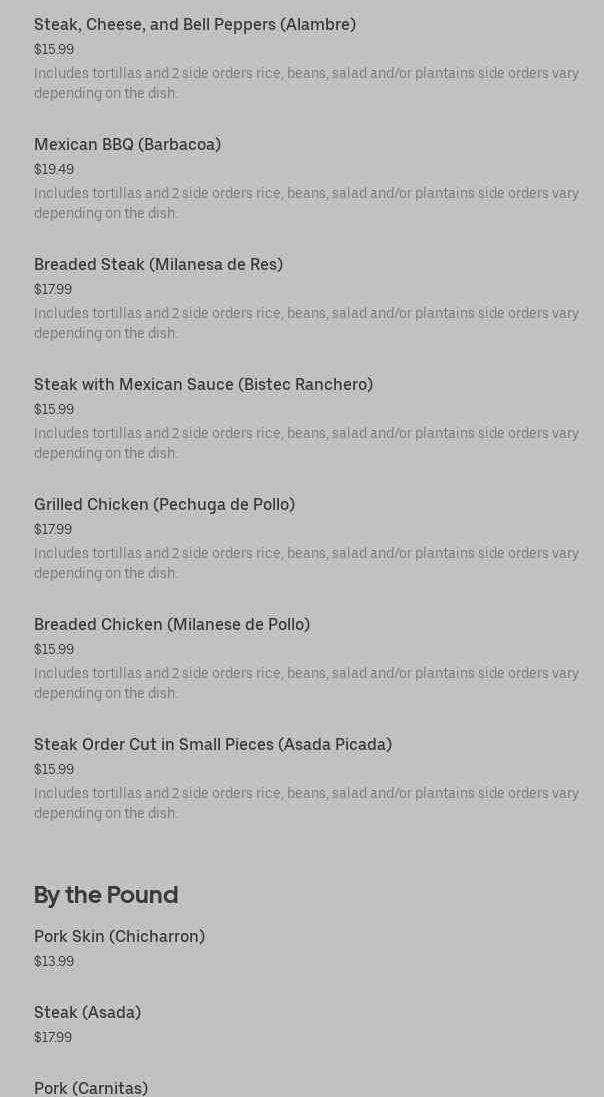
Task: Select Pork Skin (Chicharron) by the pound
Action: [x=119, y=937]
